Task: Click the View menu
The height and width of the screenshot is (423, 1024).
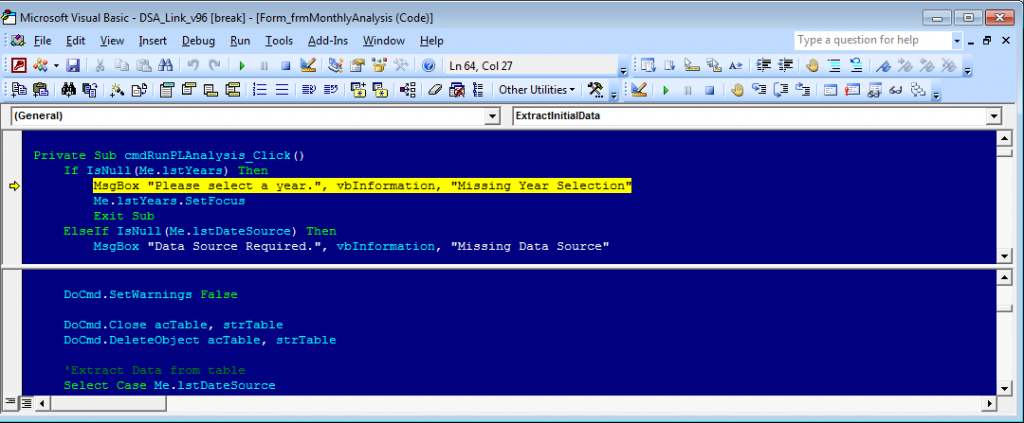Action: [x=112, y=40]
